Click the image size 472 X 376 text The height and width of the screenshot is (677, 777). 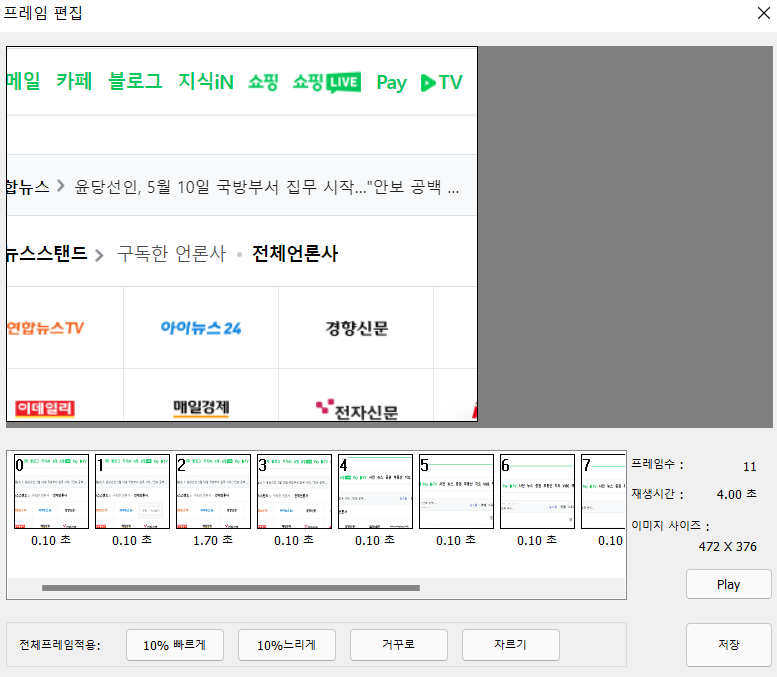pos(727,546)
